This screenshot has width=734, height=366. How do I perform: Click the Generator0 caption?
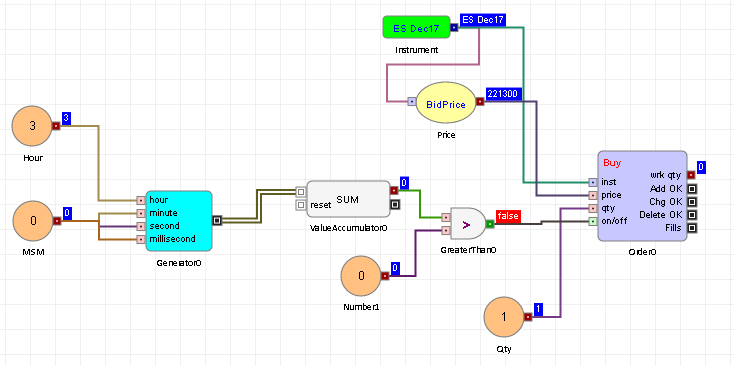click(179, 263)
